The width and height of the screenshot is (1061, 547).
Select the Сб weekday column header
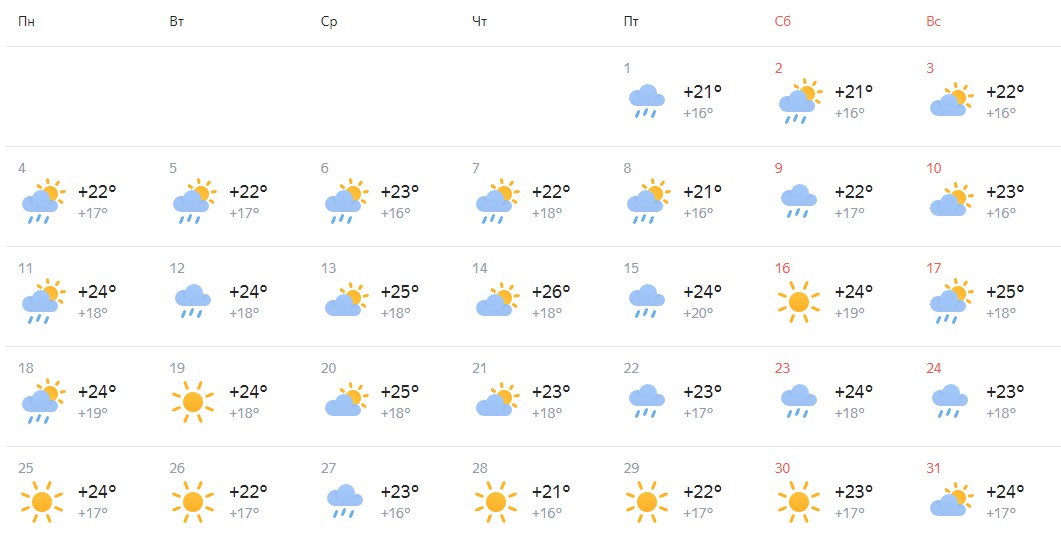click(x=783, y=22)
